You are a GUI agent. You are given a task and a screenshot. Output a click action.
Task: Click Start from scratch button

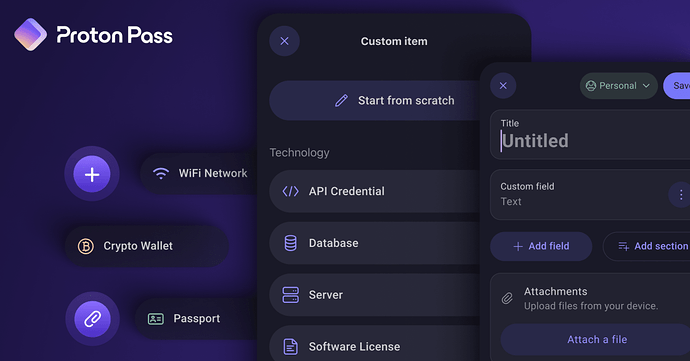coord(374,100)
